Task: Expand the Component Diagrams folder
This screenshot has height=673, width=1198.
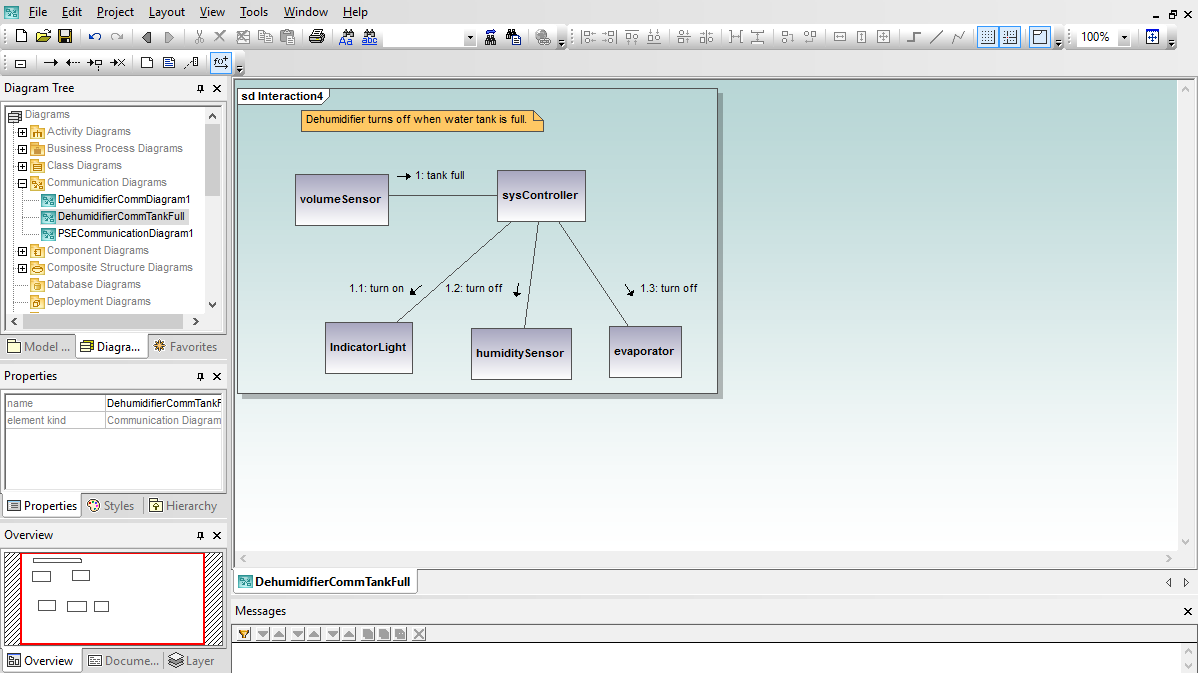Action: click(x=22, y=251)
